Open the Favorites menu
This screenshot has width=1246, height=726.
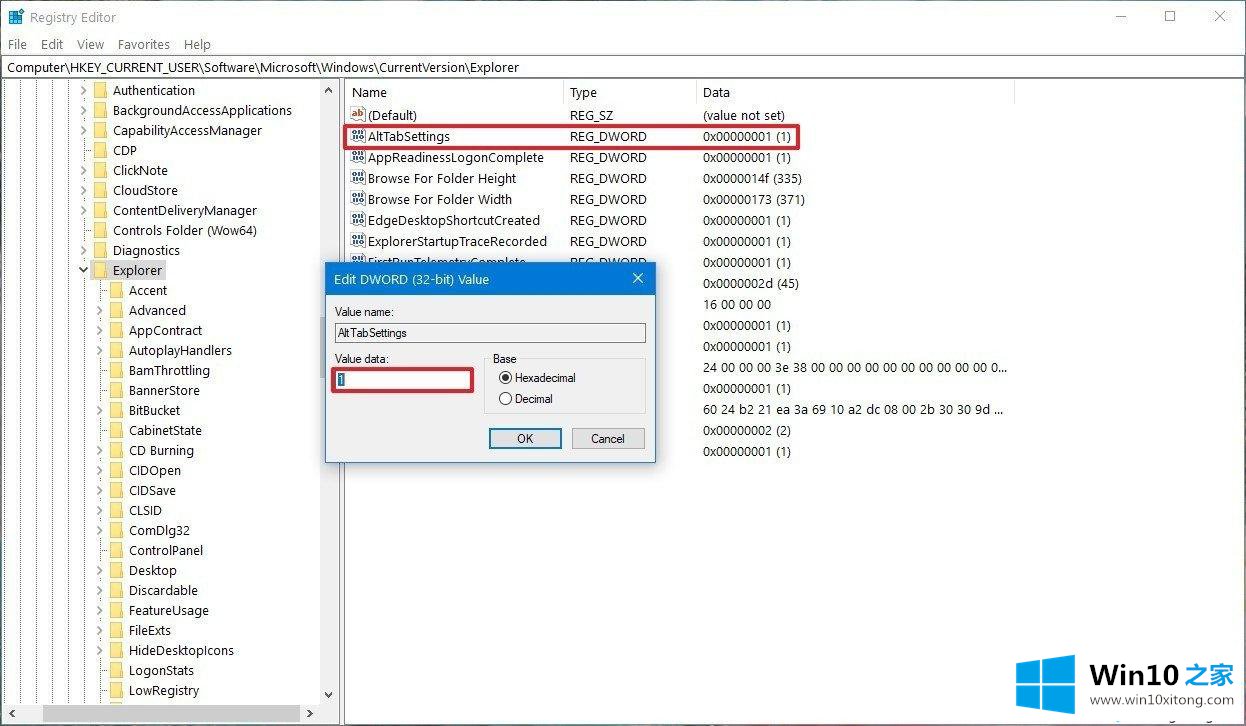144,44
